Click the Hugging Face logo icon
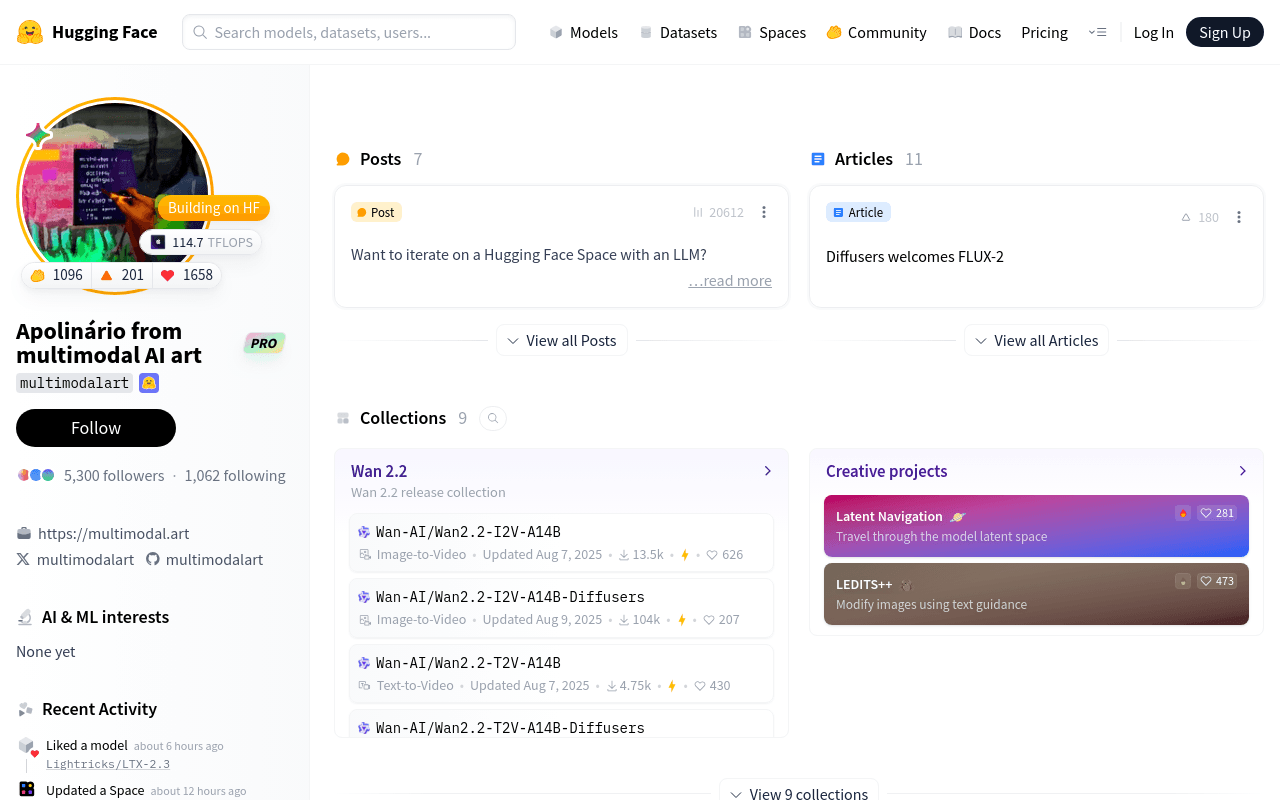This screenshot has height=800, width=1280. (30, 32)
